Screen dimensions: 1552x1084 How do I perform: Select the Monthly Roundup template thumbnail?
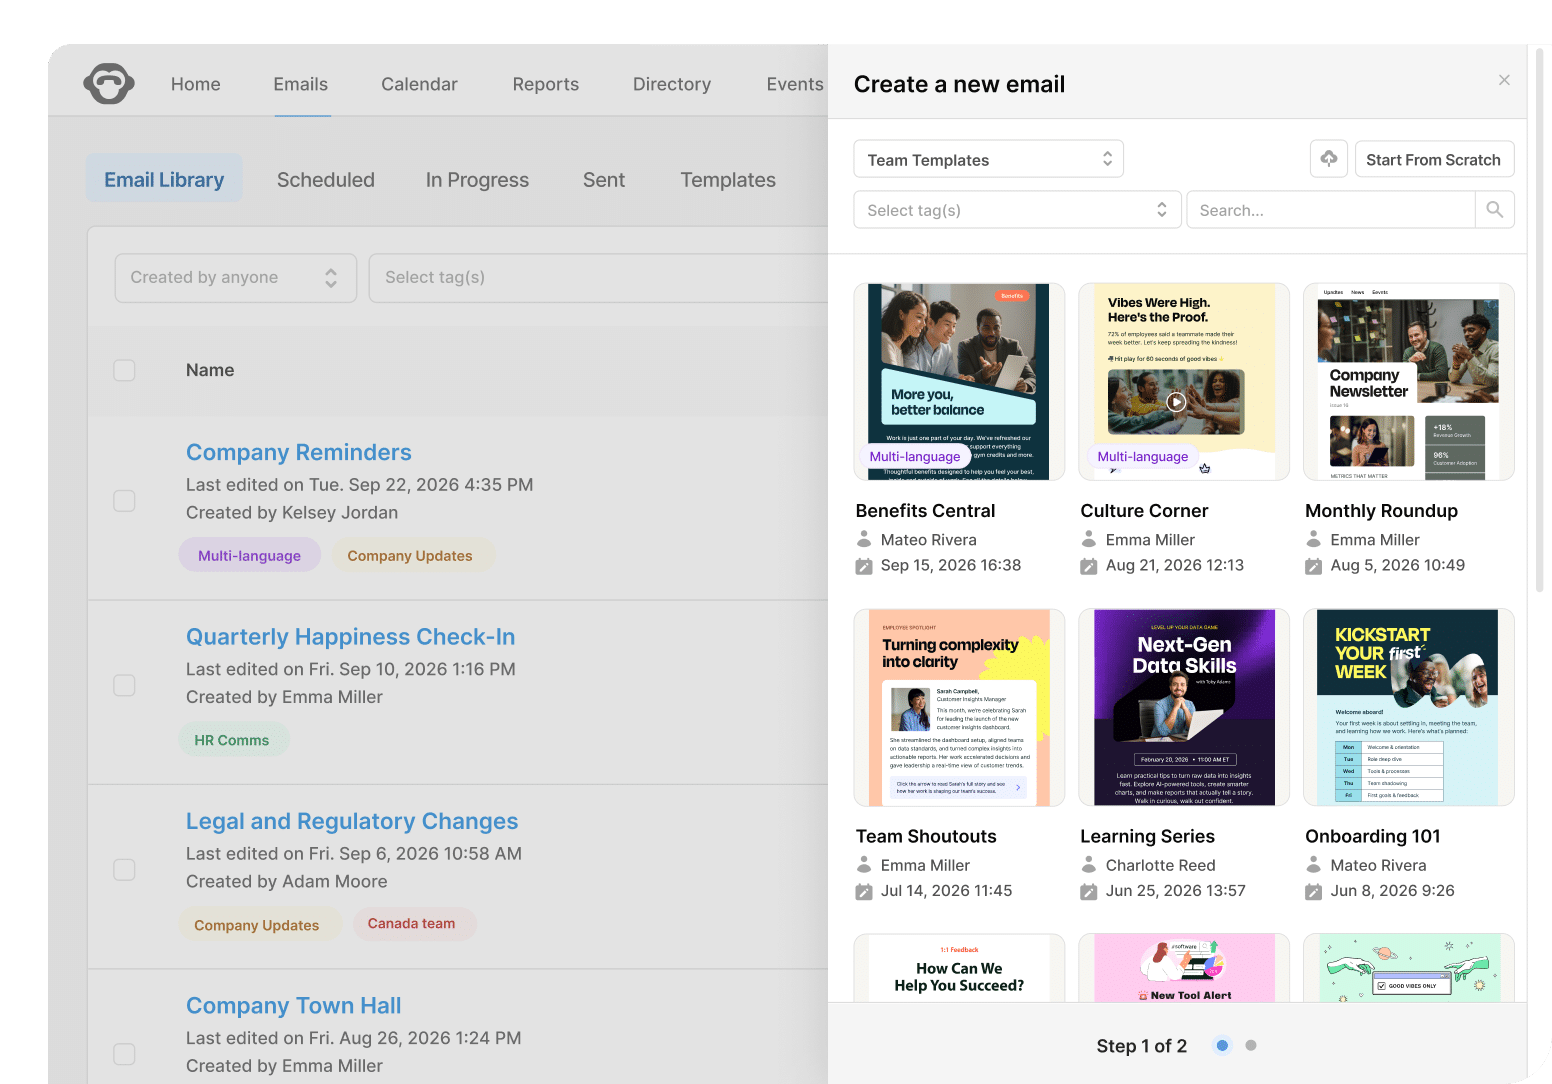(1408, 382)
